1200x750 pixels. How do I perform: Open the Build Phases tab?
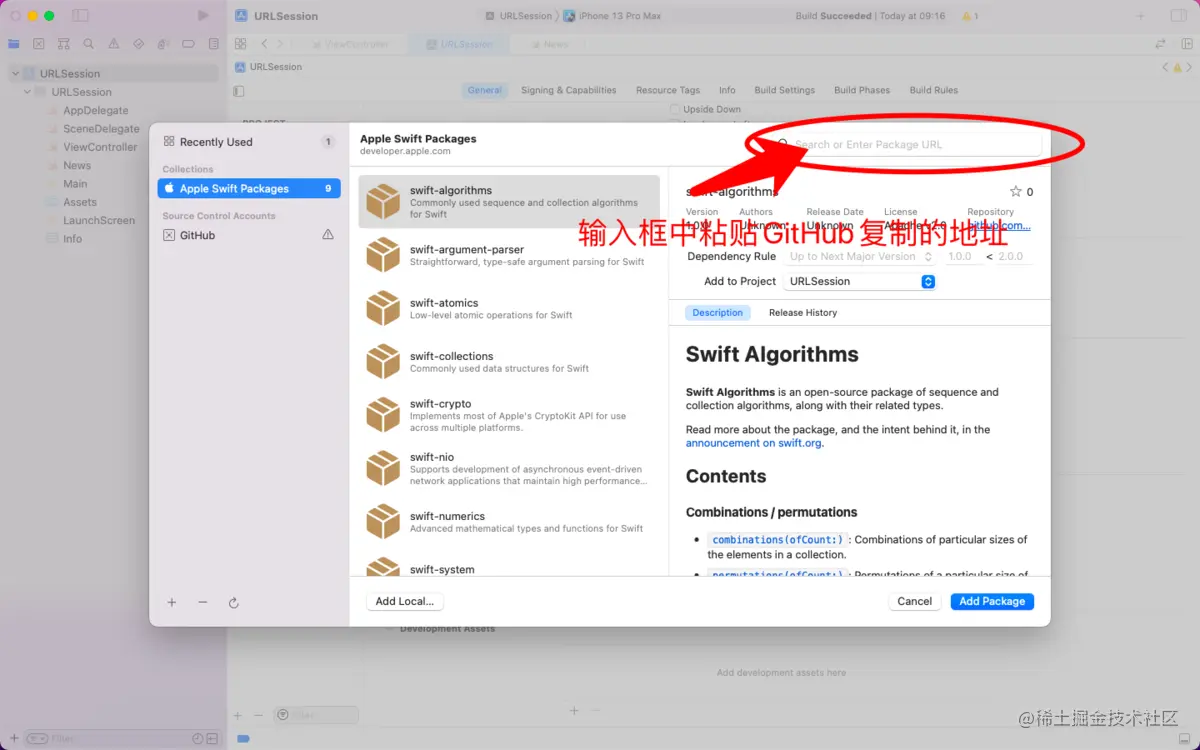pos(862,90)
